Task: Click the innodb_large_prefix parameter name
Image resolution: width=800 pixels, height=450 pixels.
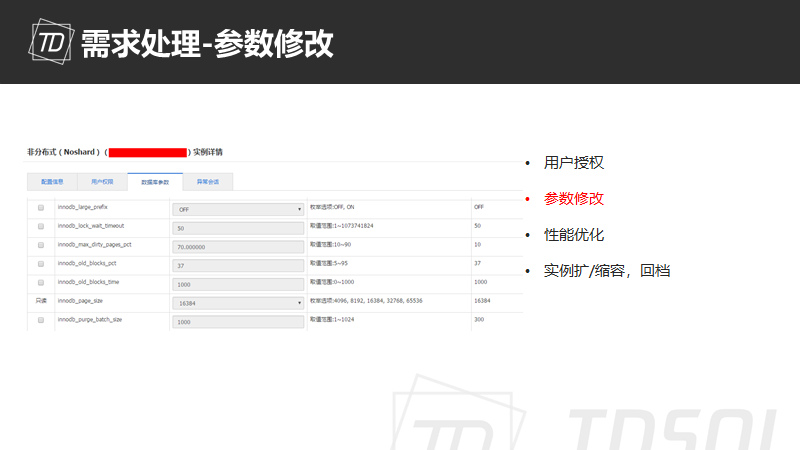Action: click(x=83, y=207)
